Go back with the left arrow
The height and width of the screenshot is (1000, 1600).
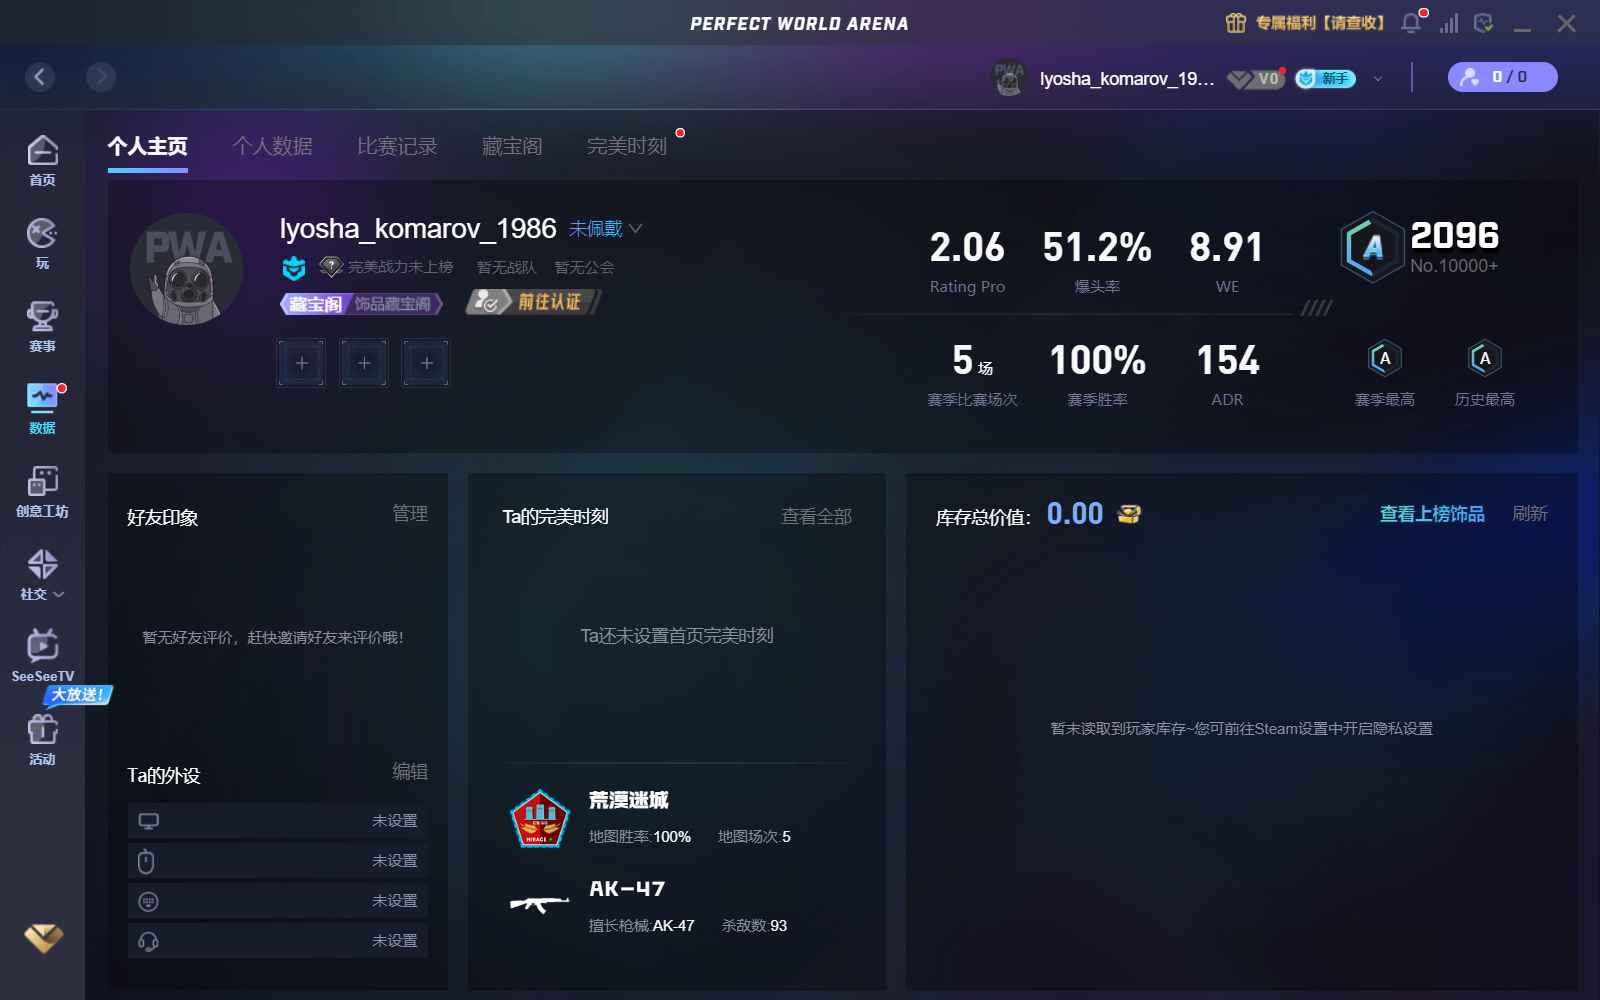[x=40, y=77]
